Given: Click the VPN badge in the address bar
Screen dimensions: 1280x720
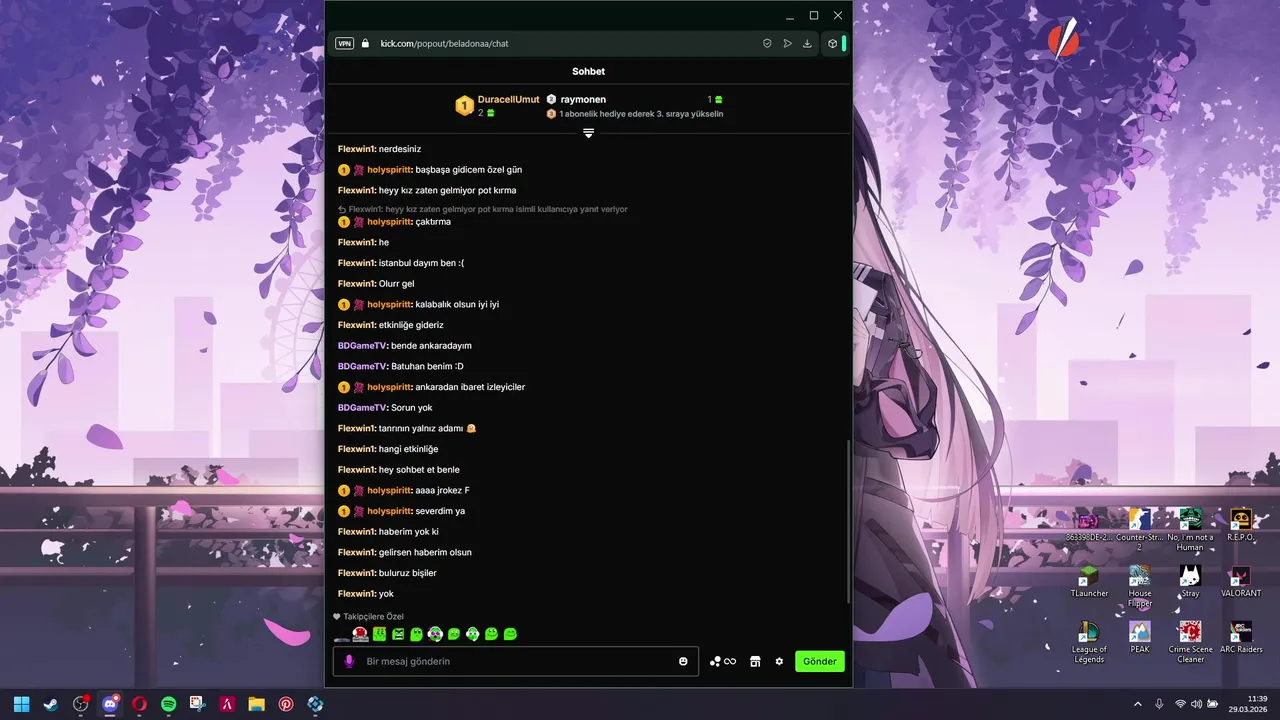Looking at the screenshot, I should click(344, 44).
